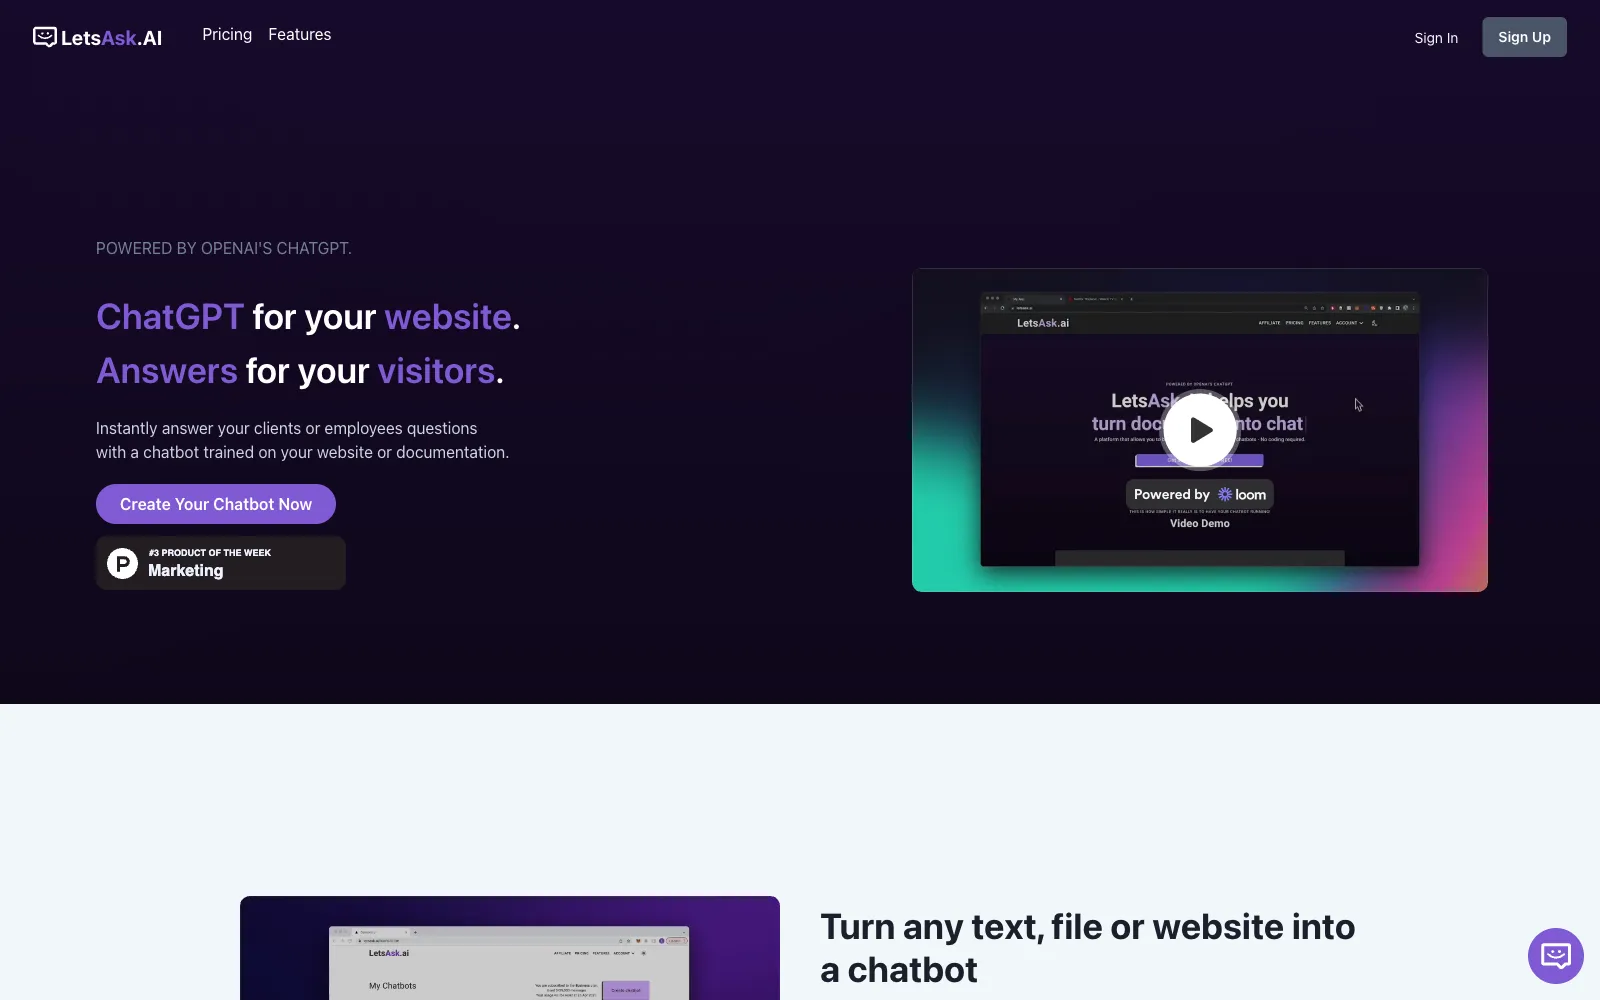The width and height of the screenshot is (1600, 1000).
Task: Click the LetsAsk.AI logo icon
Action: tap(44, 37)
